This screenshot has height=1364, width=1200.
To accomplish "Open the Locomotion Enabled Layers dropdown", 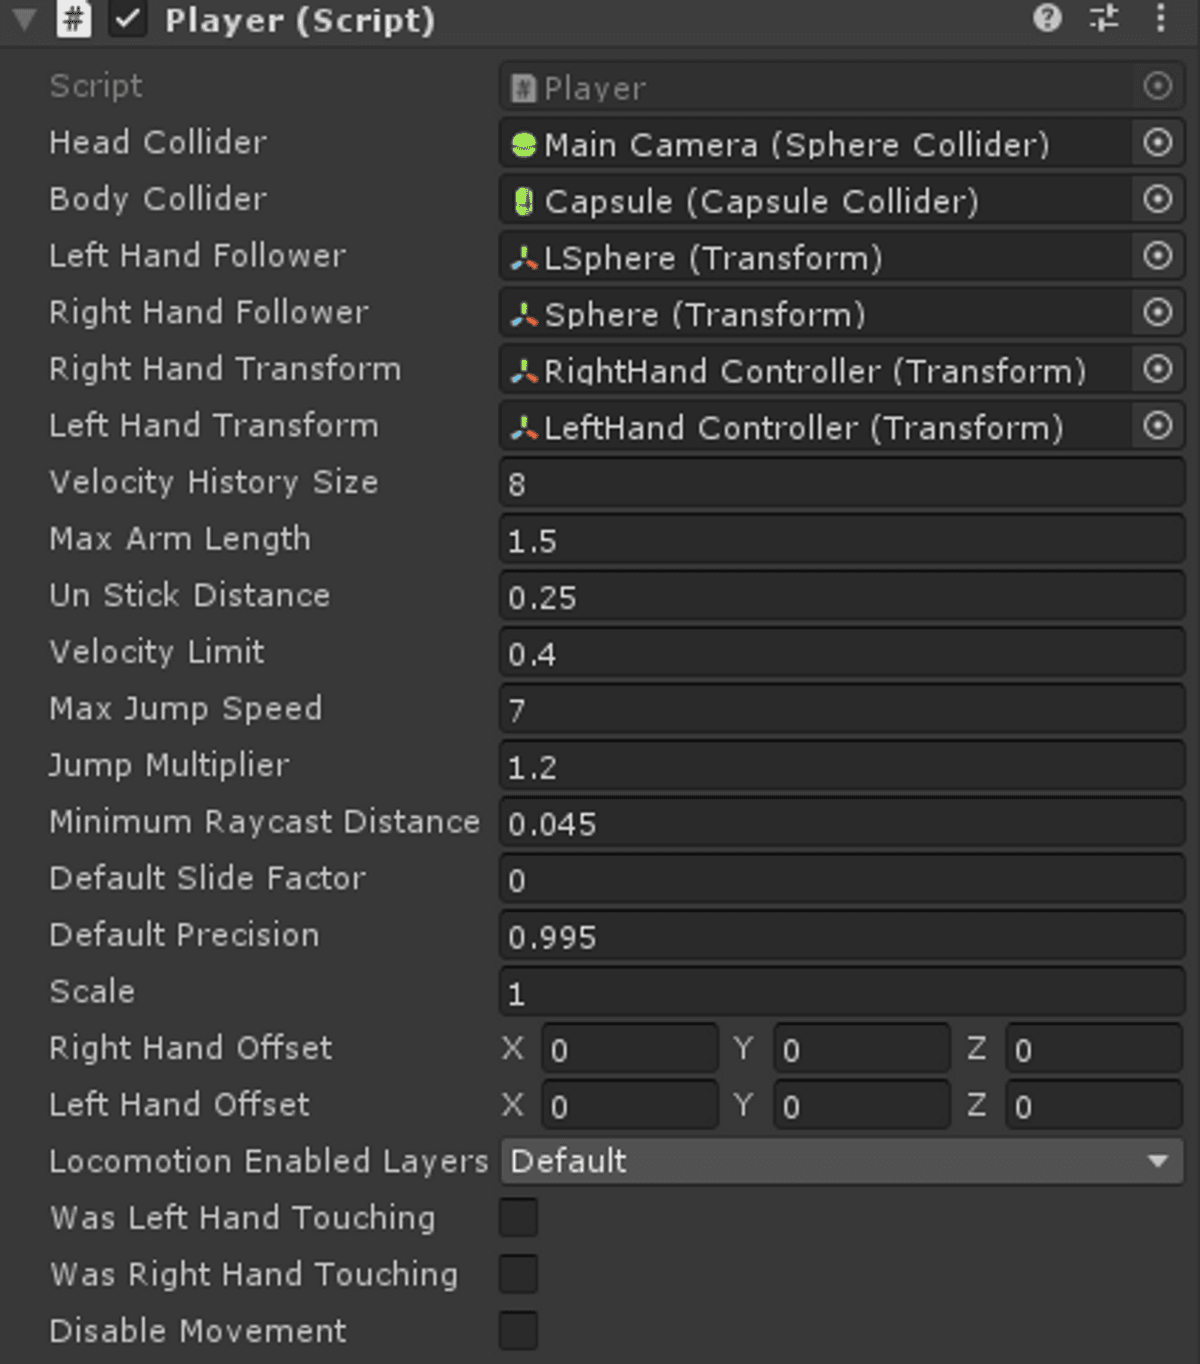I will tap(840, 1162).
